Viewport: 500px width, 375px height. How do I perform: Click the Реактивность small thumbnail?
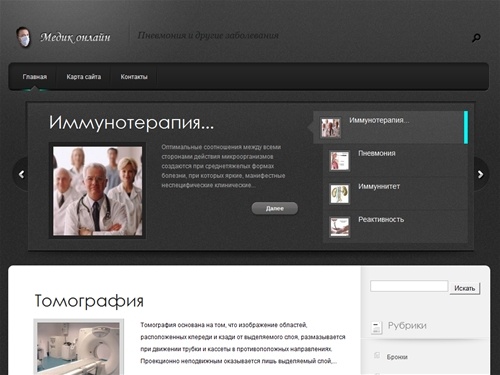[340, 226]
